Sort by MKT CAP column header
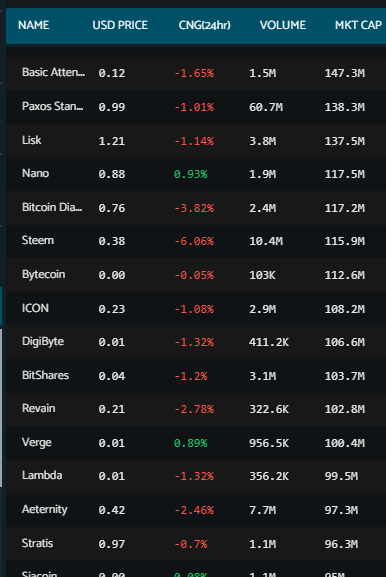This screenshot has height=577, width=386. pyautogui.click(x=358, y=25)
